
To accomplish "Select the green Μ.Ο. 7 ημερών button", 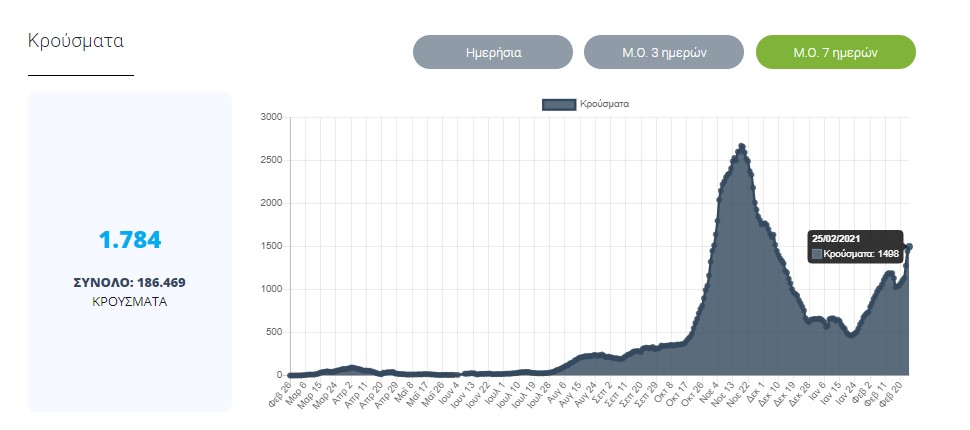I will coord(835,52).
